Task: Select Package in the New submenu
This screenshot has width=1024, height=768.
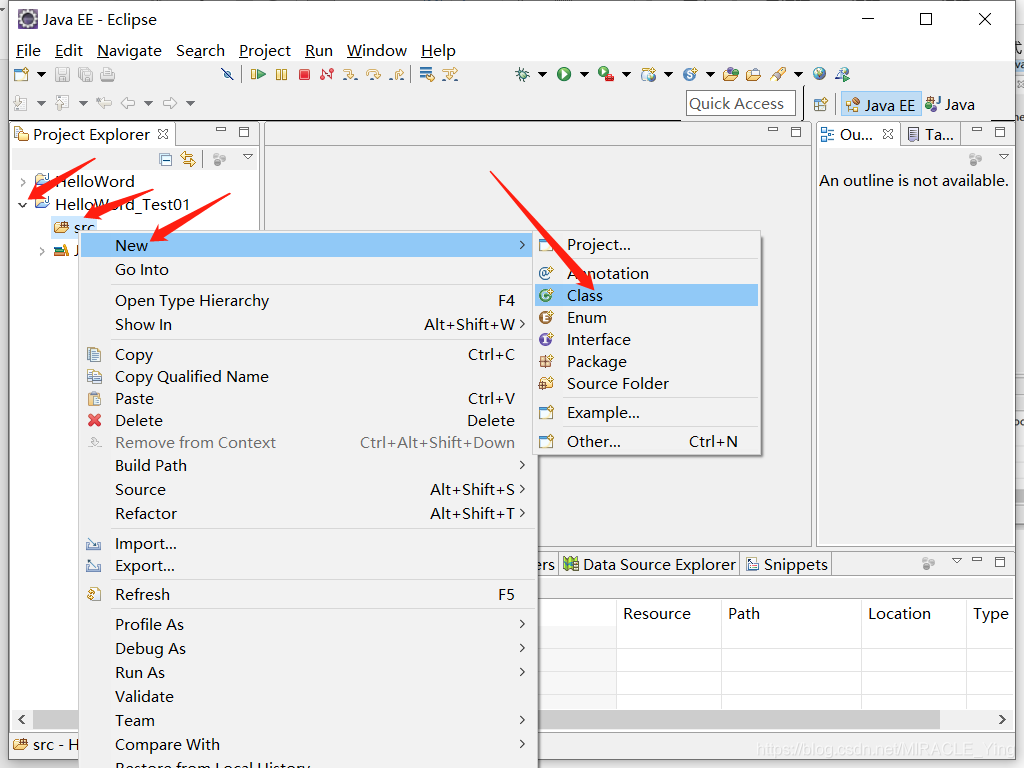Action: pyautogui.click(x=647, y=362)
